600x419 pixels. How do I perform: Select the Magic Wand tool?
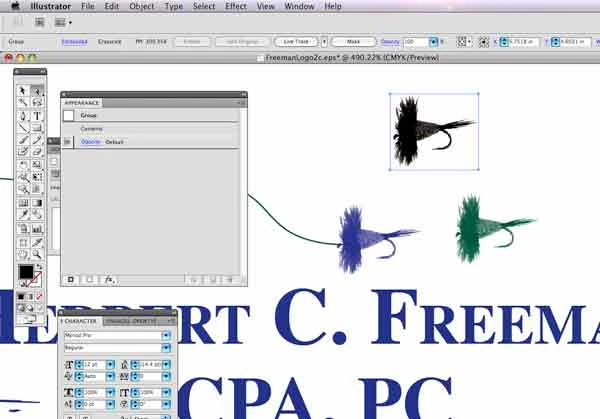(x=23, y=102)
